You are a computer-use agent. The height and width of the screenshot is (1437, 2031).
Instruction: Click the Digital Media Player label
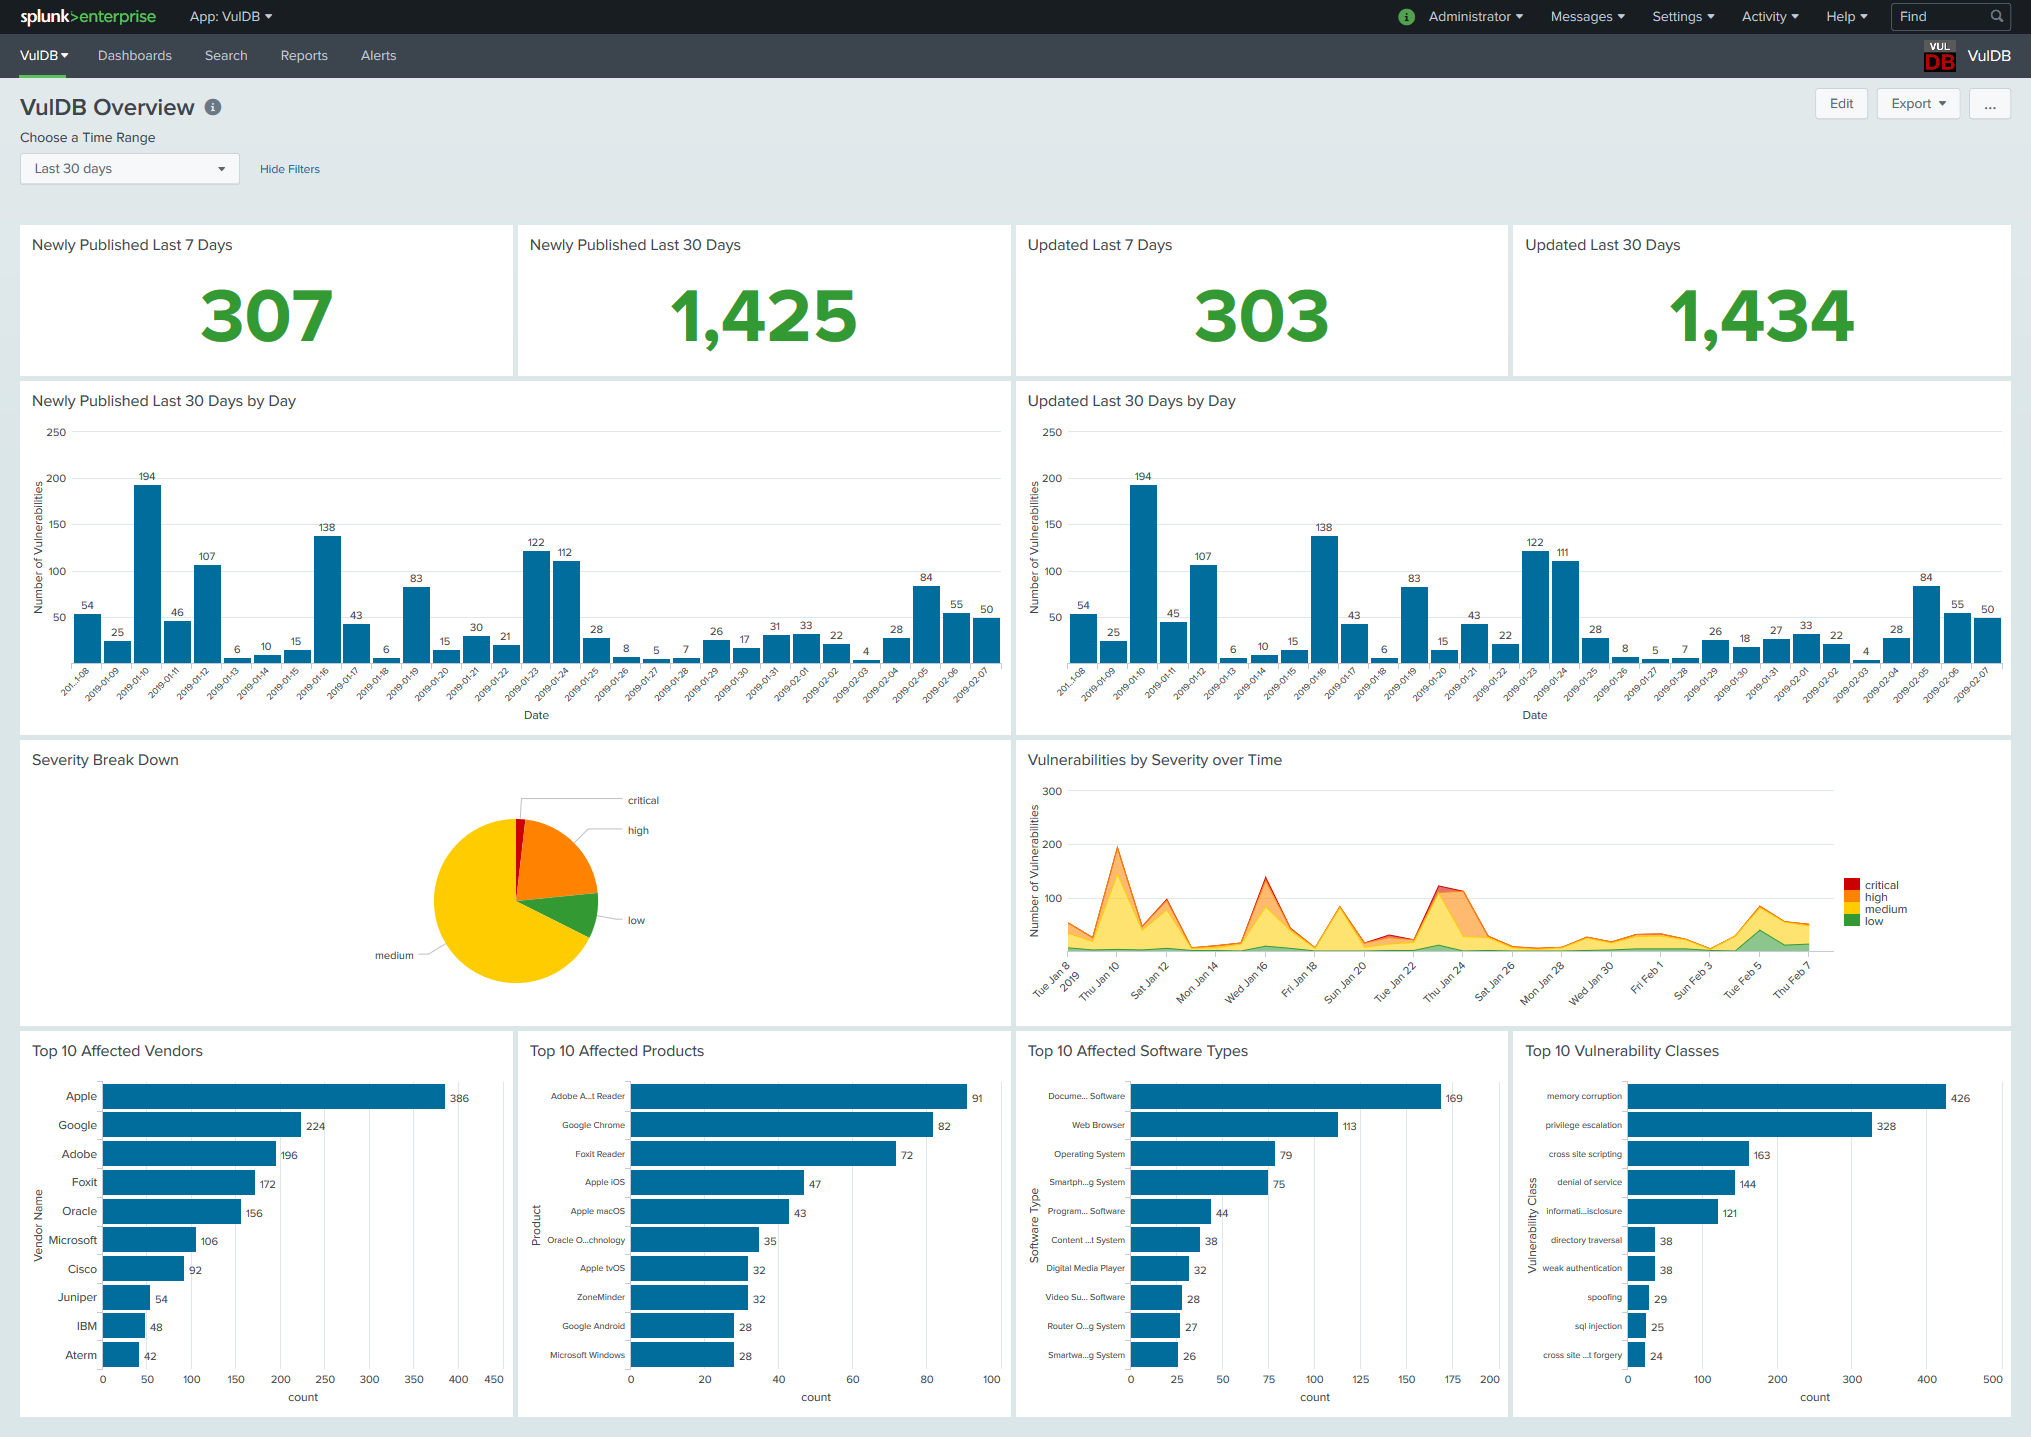pyautogui.click(x=1085, y=1268)
